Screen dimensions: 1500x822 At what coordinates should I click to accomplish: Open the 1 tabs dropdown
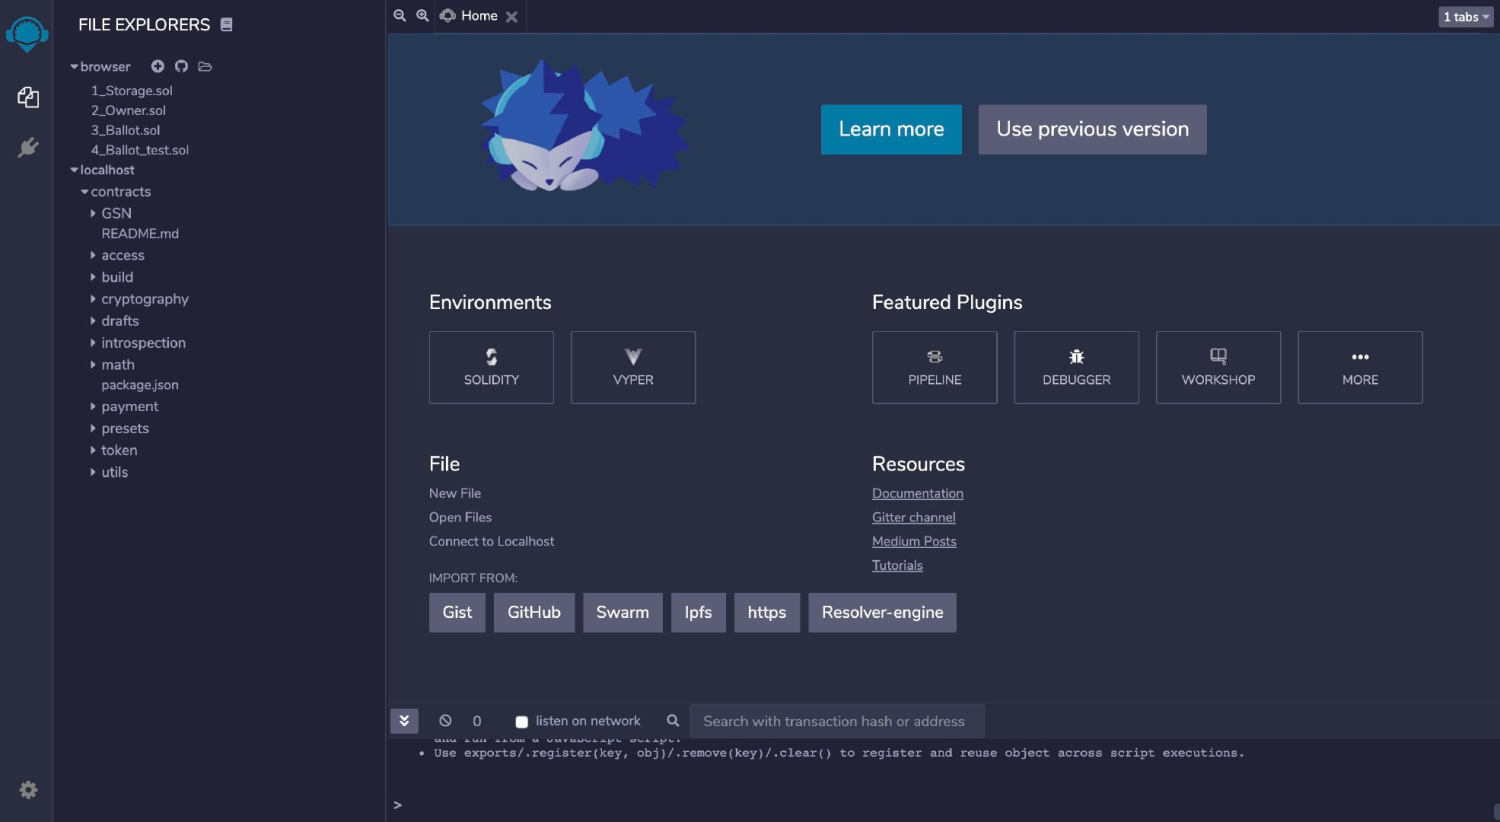coord(1466,17)
